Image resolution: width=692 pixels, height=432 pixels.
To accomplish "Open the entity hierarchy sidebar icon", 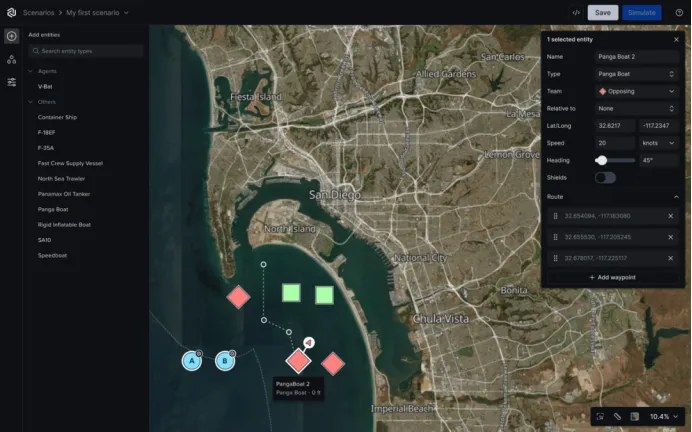I will [x=12, y=59].
